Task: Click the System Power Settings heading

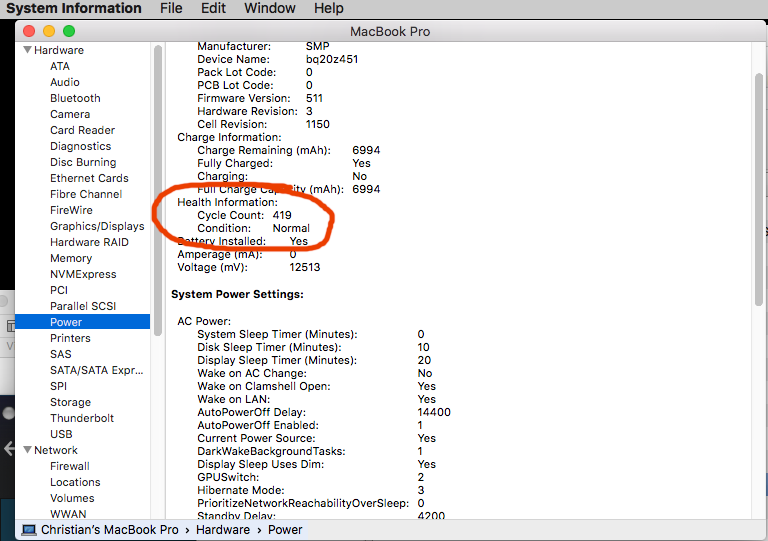Action: click(x=237, y=294)
